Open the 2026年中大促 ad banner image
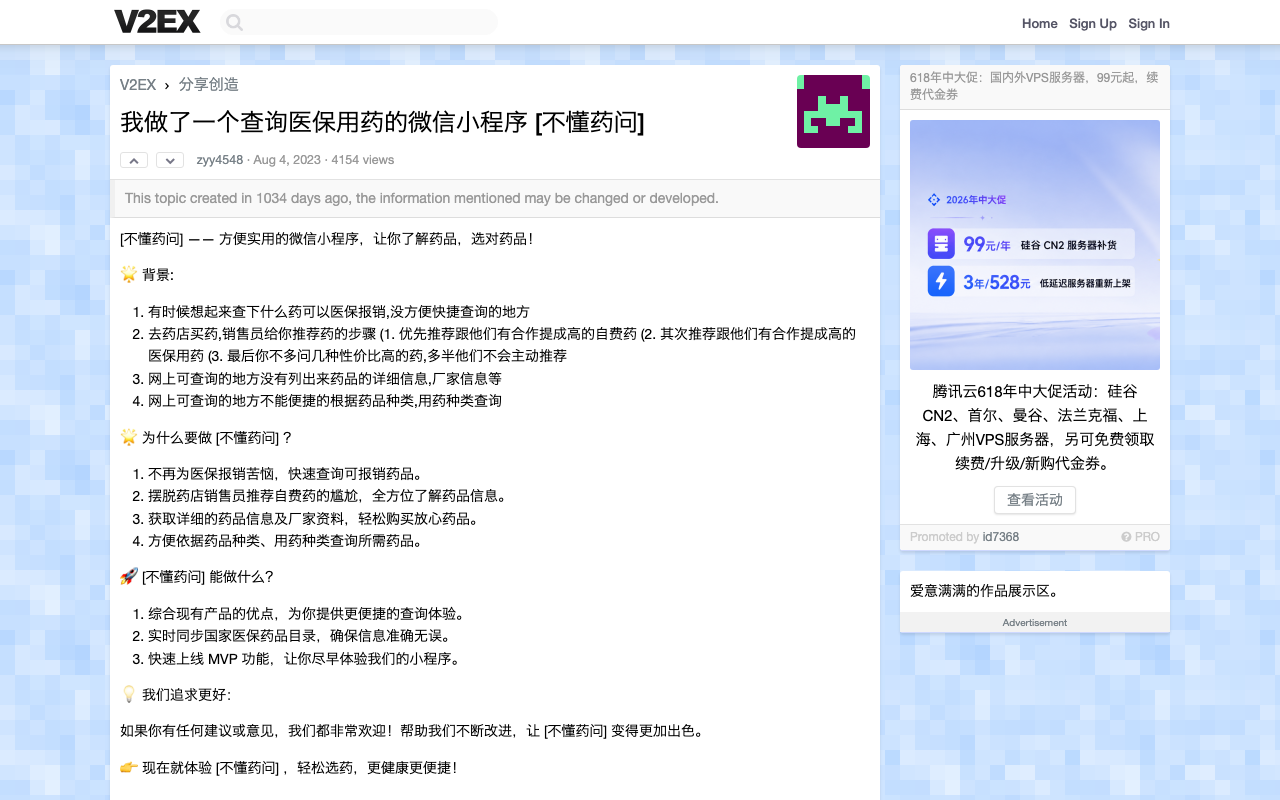The height and width of the screenshot is (800, 1280). click(1035, 245)
